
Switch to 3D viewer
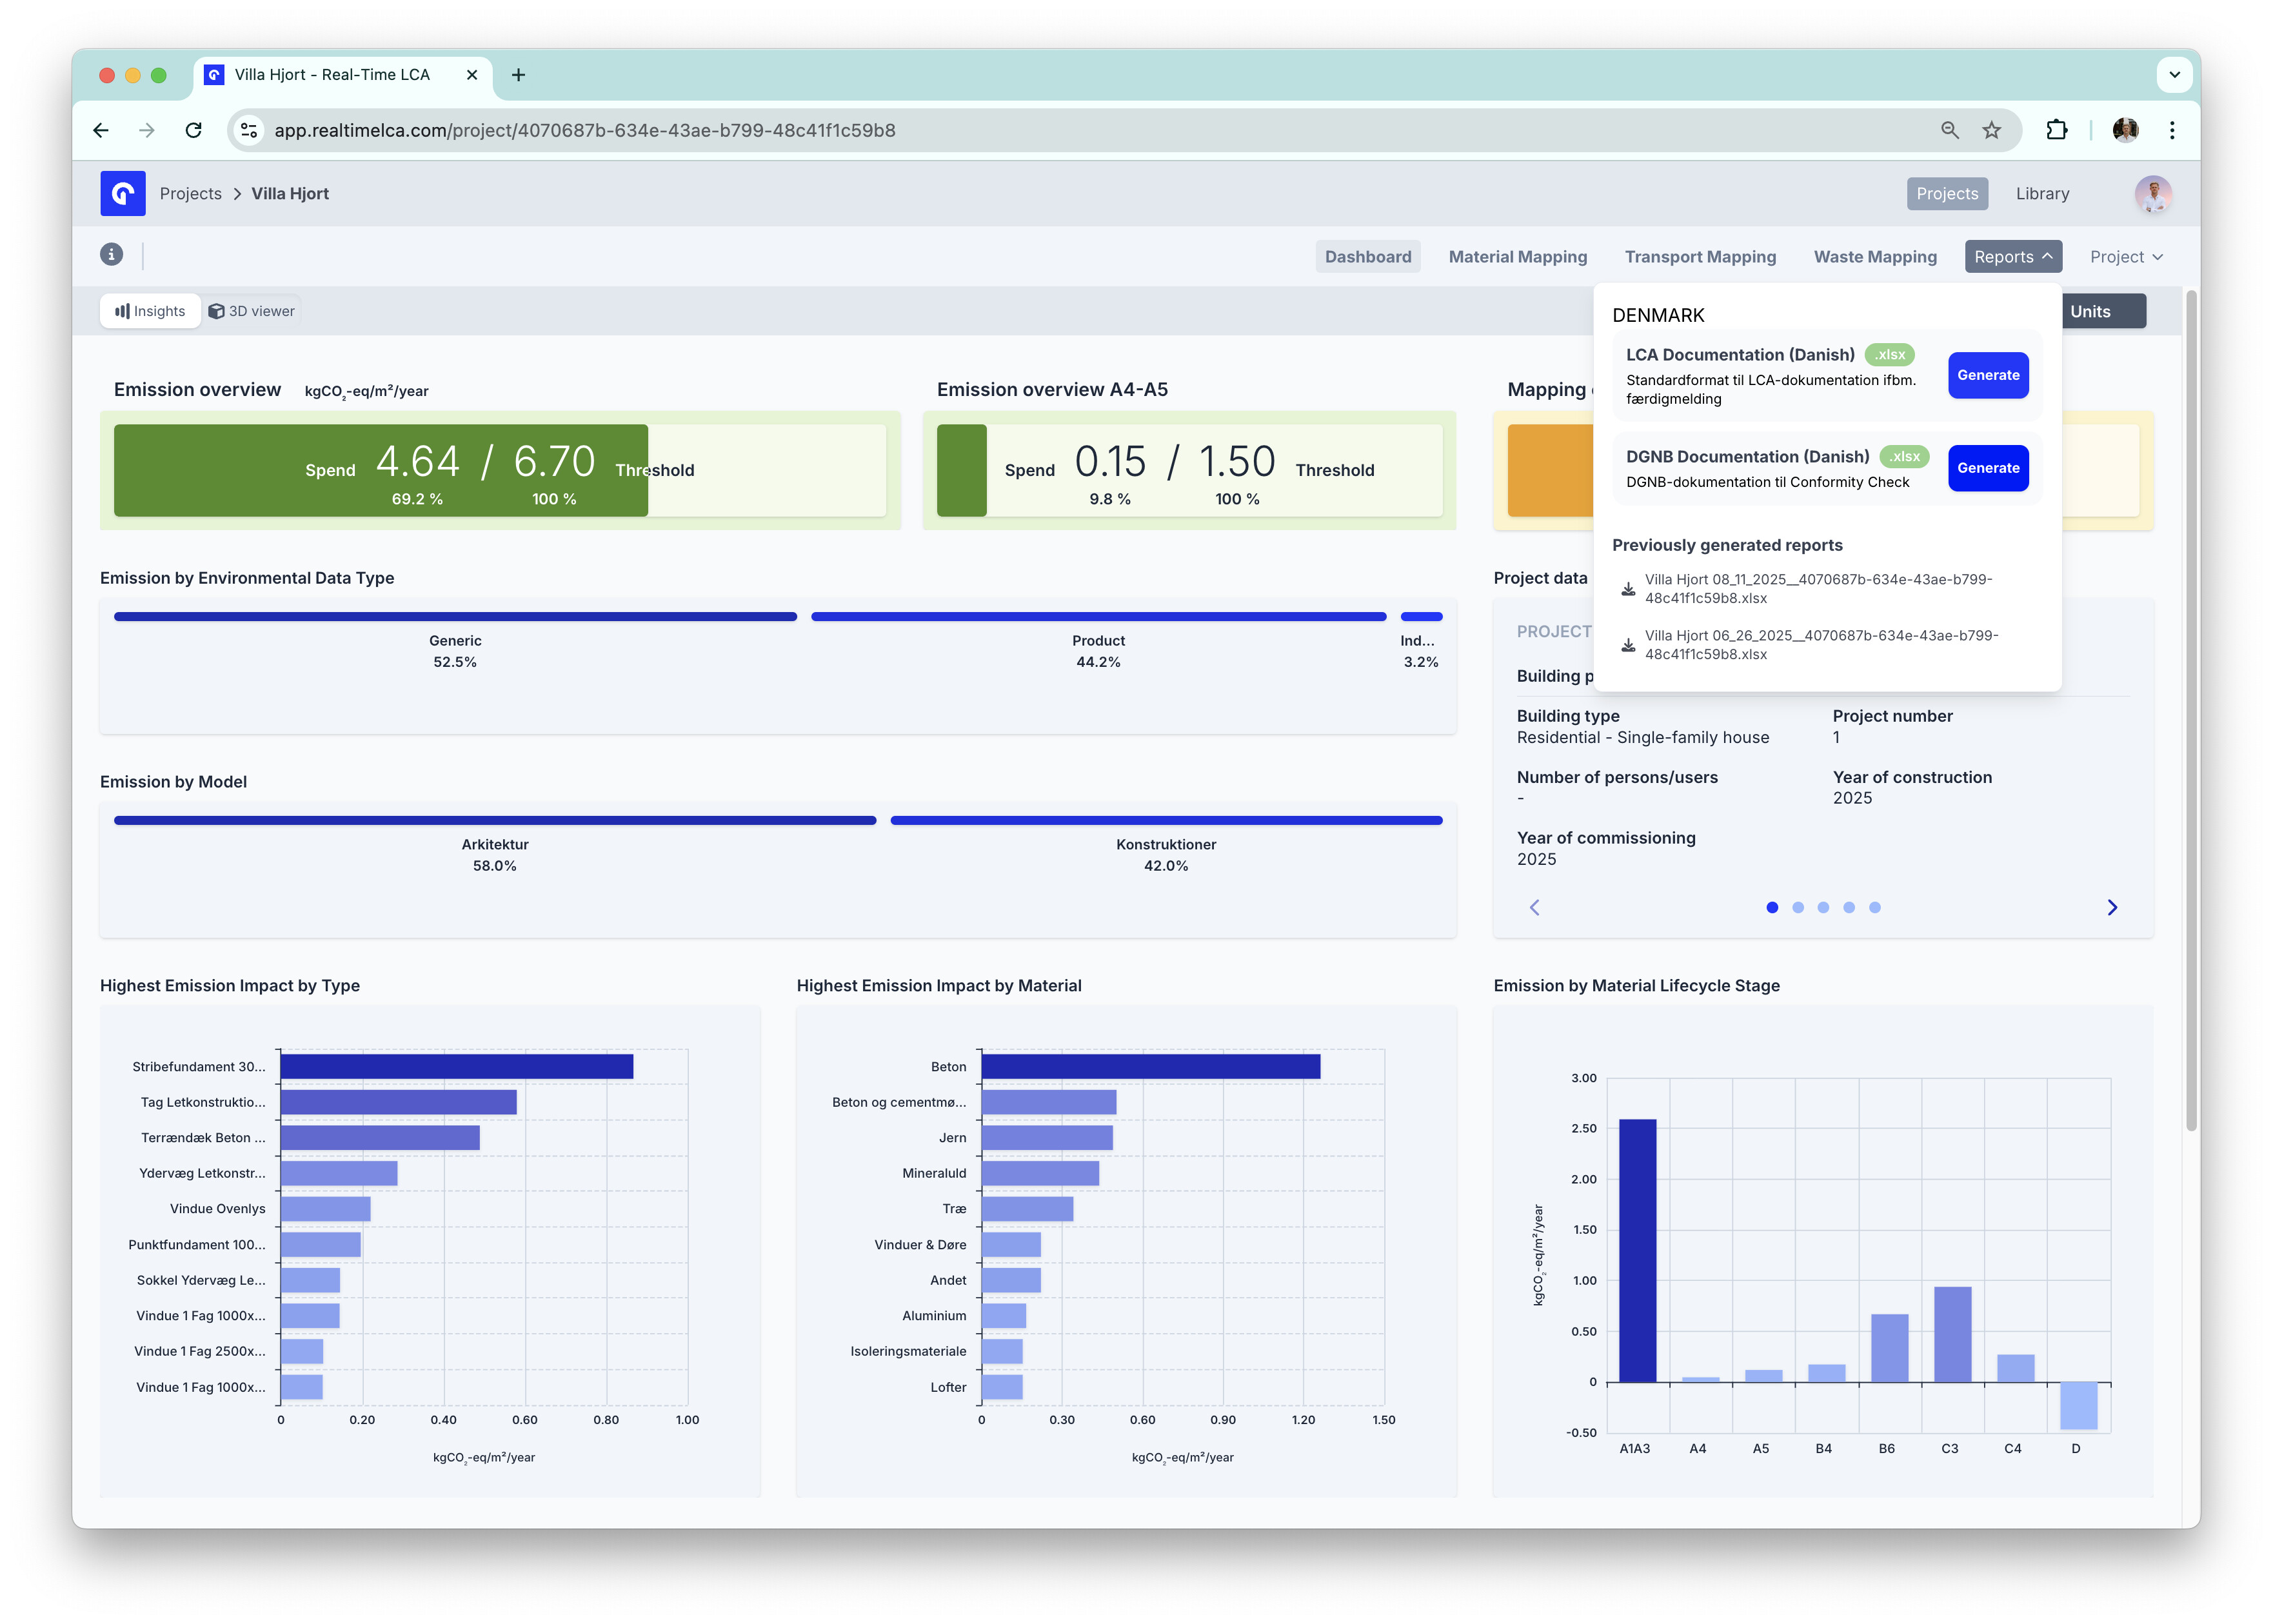(x=252, y=311)
